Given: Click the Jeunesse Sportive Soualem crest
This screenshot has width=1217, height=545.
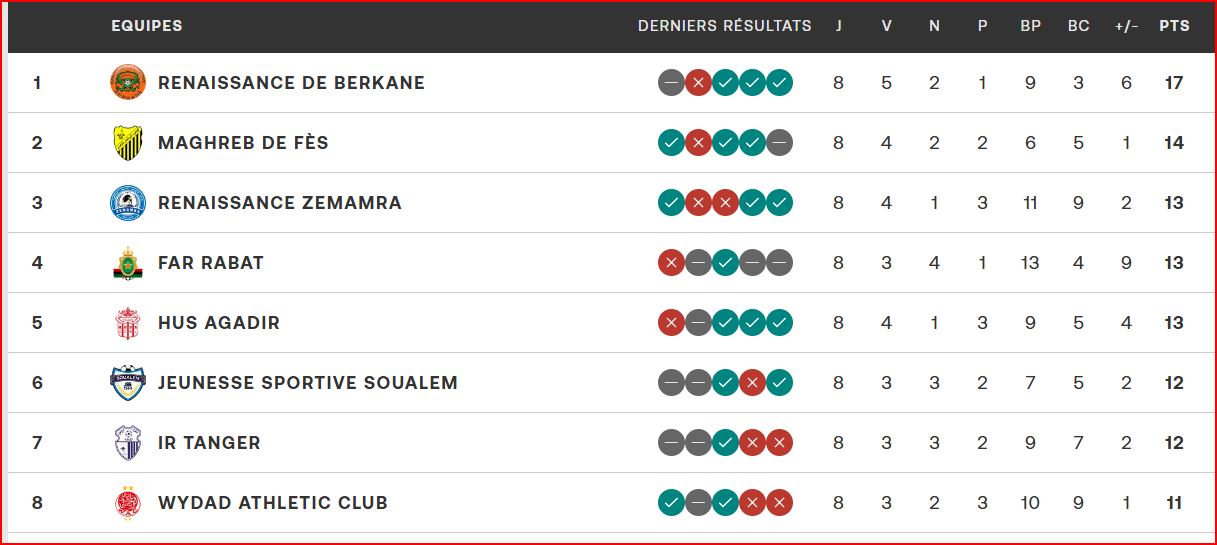Looking at the screenshot, I should click(x=128, y=383).
